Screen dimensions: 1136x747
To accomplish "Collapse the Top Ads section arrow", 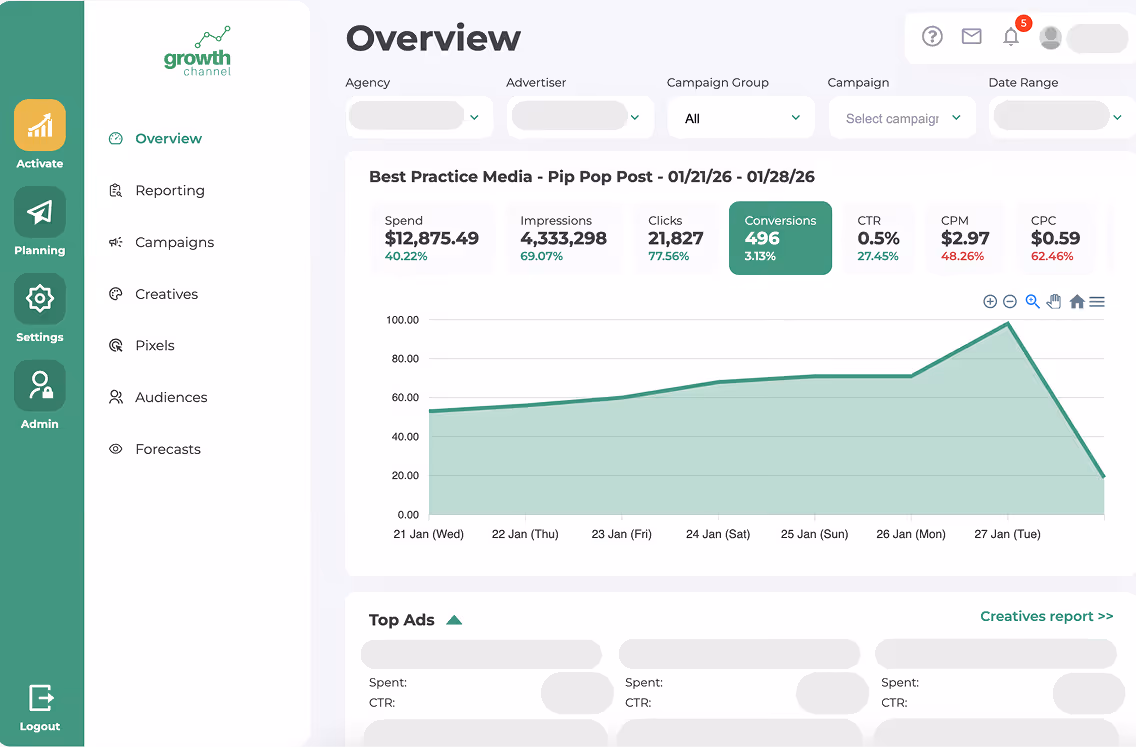I will coord(455,619).
